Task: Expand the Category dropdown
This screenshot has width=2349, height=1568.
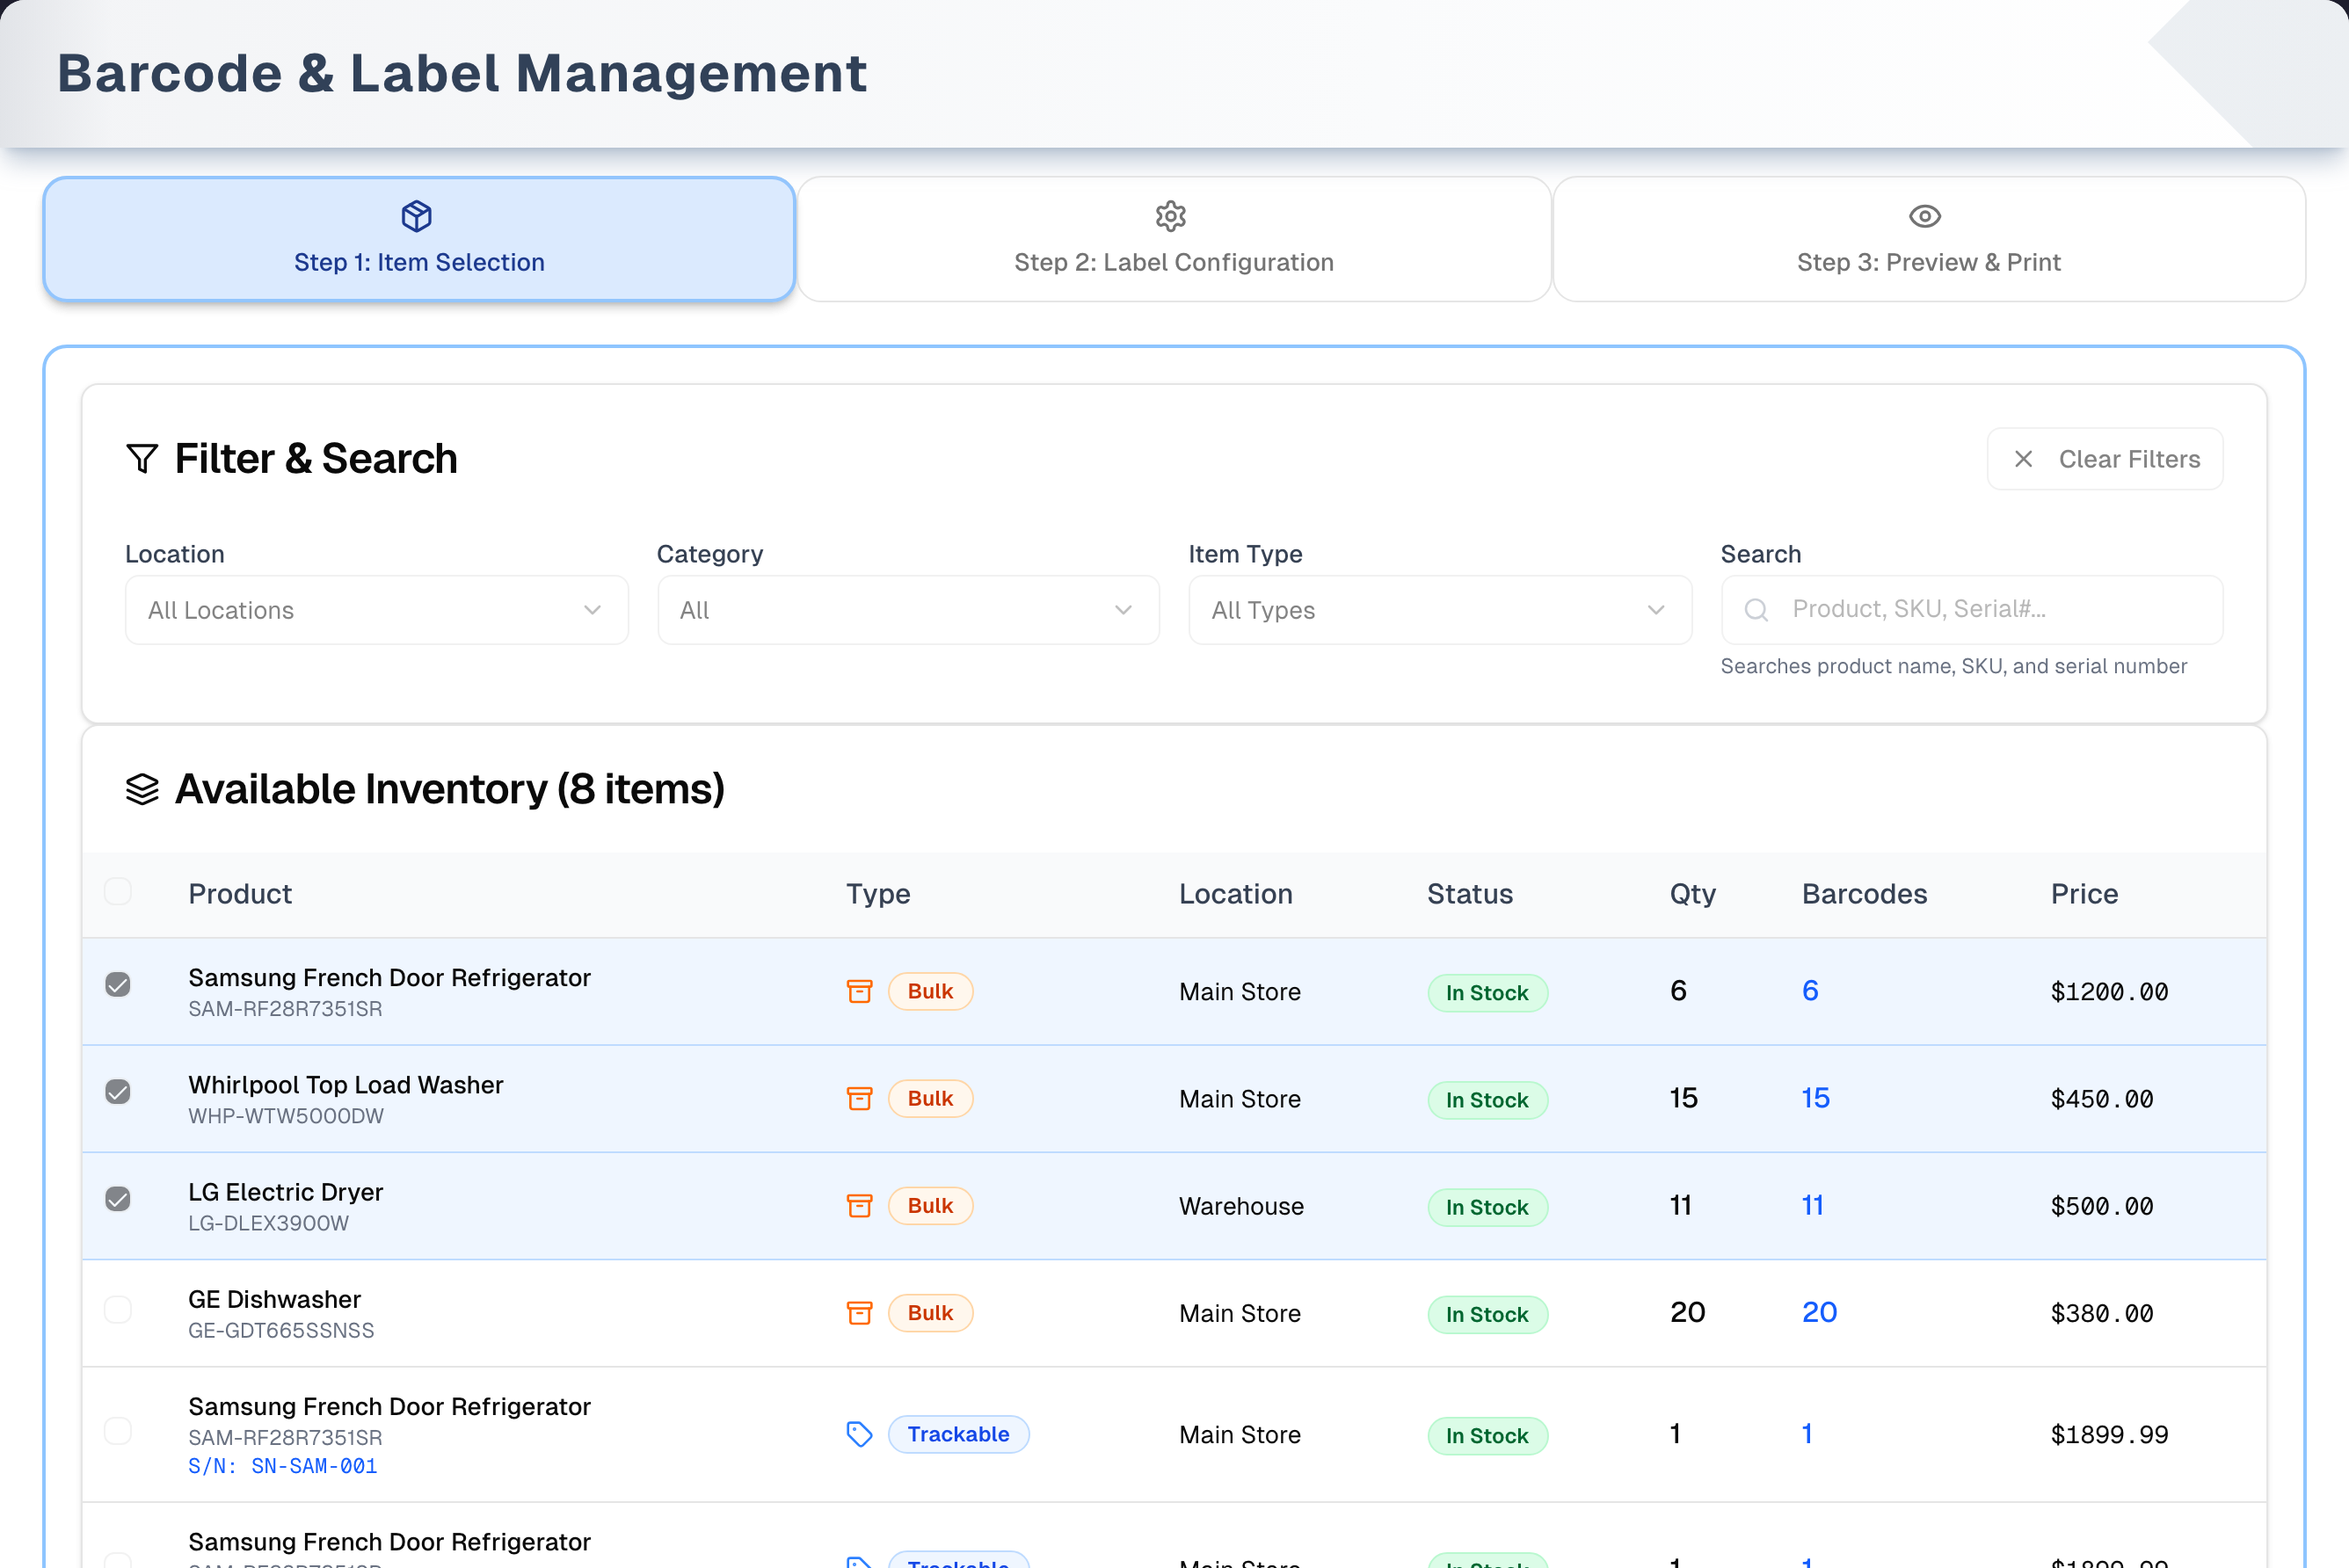Action: click(909, 610)
